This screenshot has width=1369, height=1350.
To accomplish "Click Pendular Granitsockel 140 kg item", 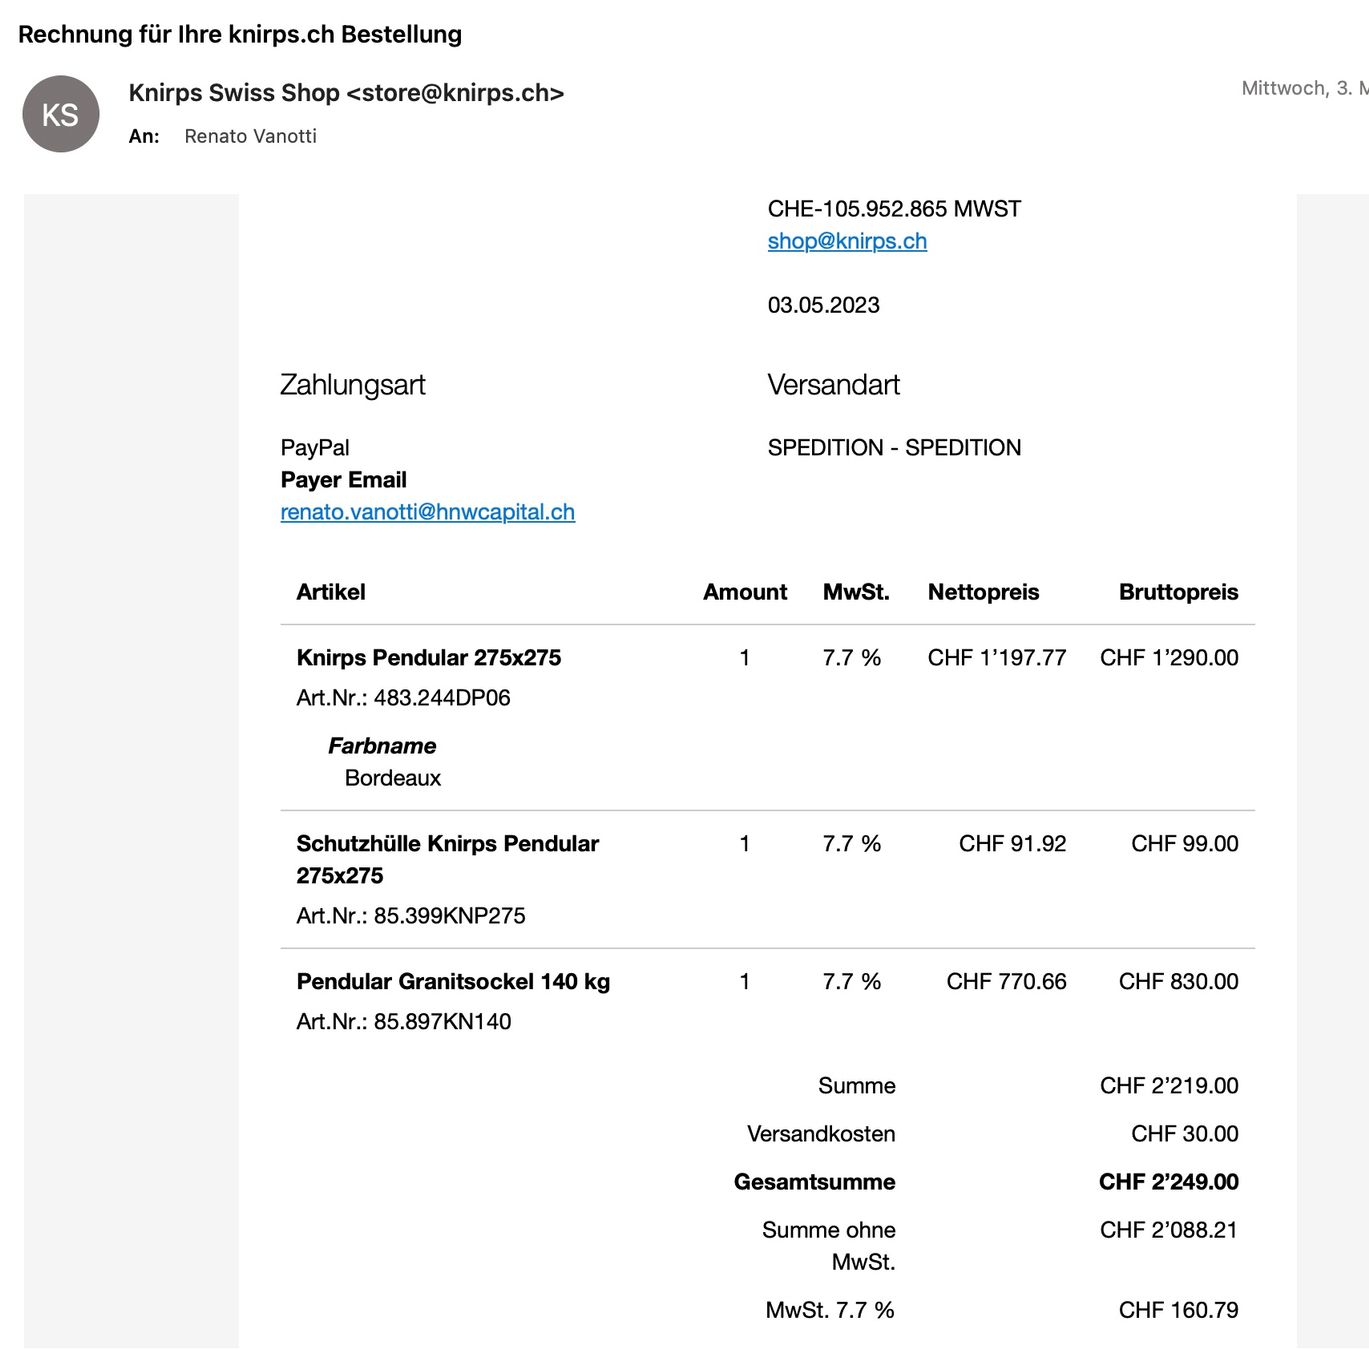I will (x=453, y=982).
